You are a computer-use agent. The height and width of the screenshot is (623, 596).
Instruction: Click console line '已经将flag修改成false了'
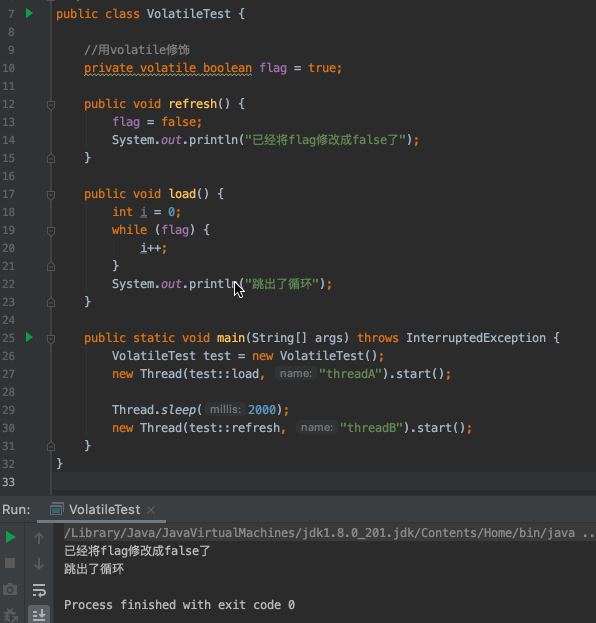[x=137, y=551]
